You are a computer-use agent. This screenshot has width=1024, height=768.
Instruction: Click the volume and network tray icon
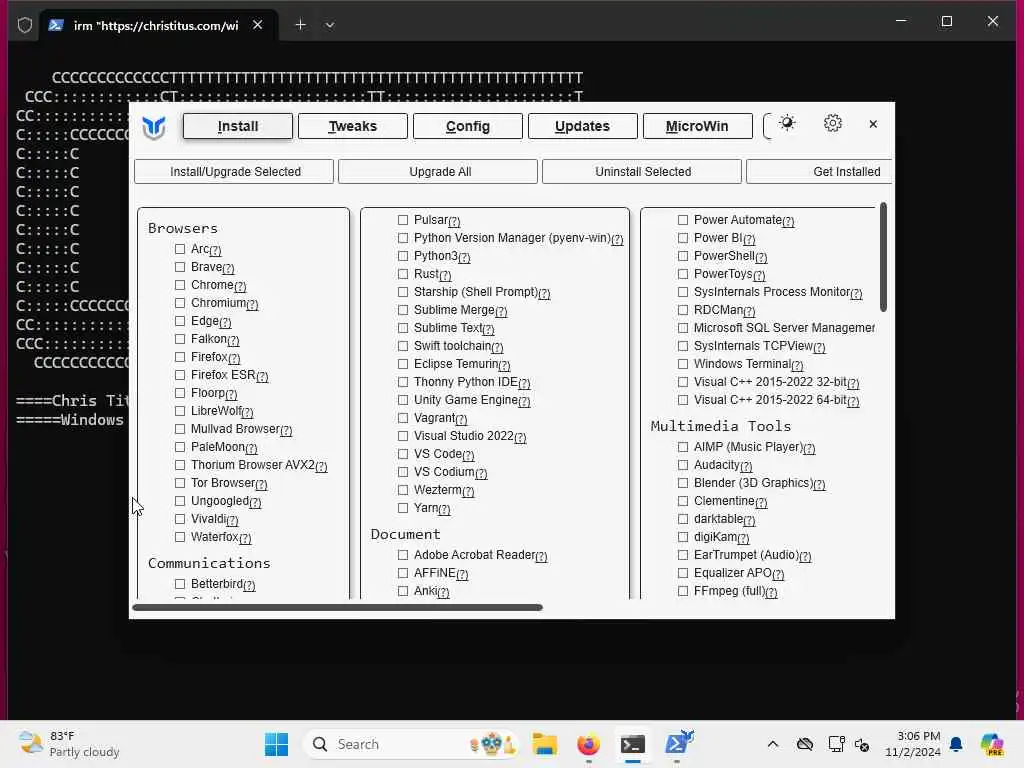click(x=862, y=744)
